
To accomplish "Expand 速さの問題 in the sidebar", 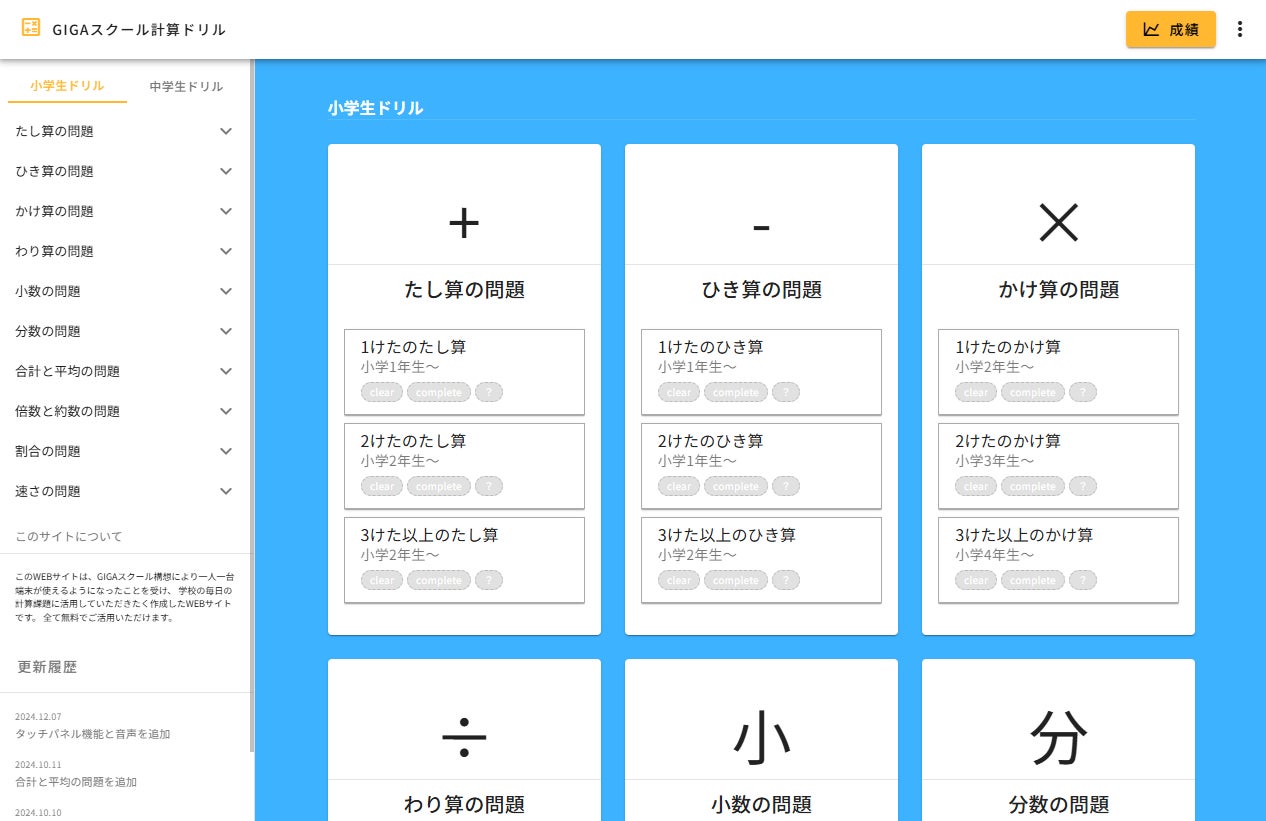I will coord(125,491).
